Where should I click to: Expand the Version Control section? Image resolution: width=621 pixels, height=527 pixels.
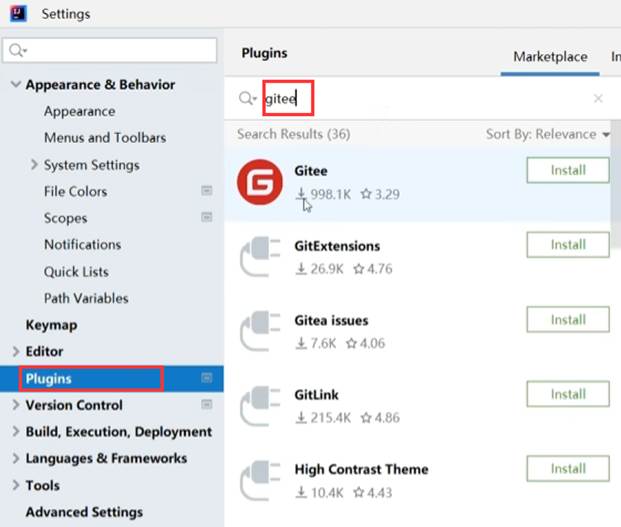click(16, 405)
